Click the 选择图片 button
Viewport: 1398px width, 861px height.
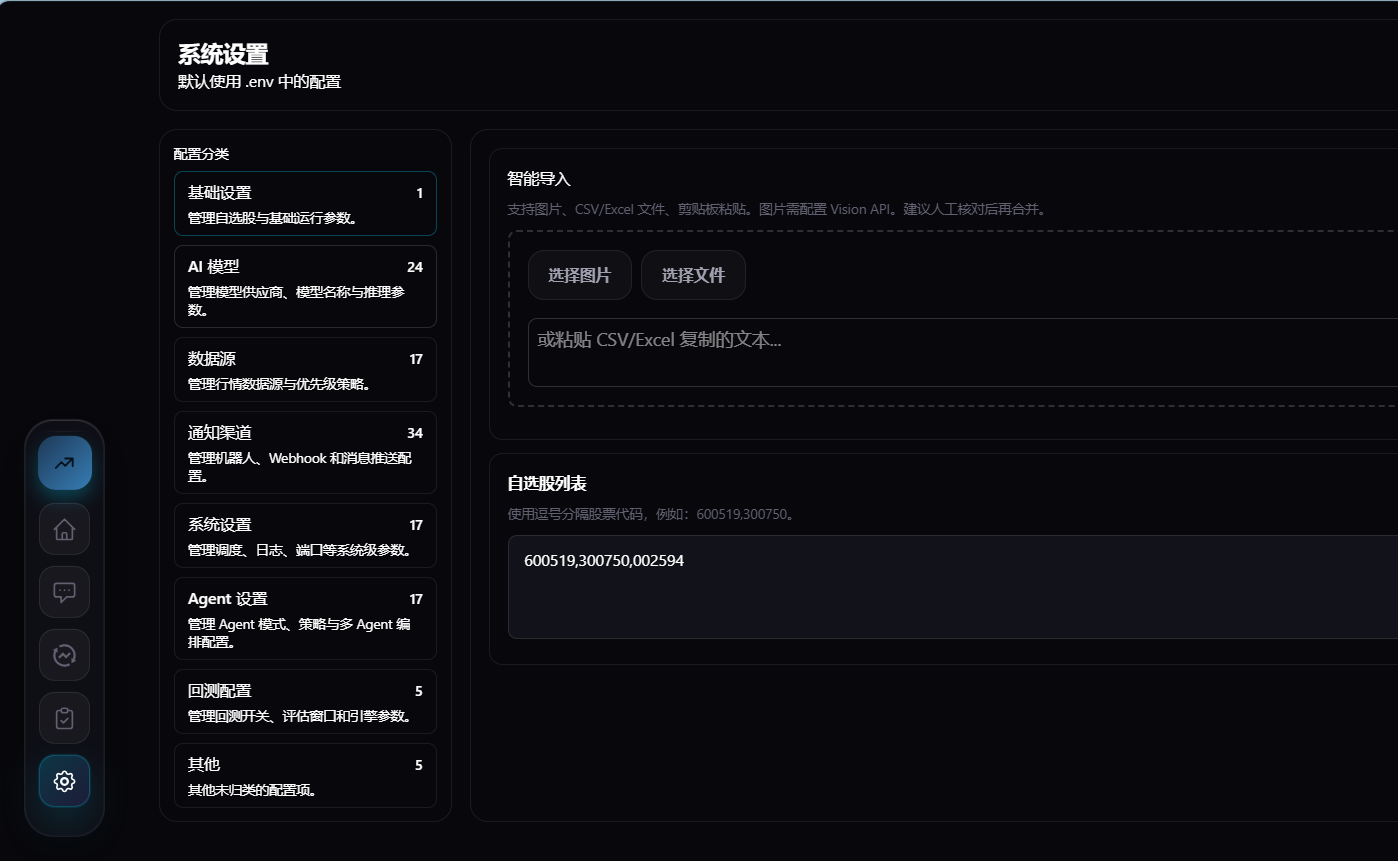(x=580, y=274)
